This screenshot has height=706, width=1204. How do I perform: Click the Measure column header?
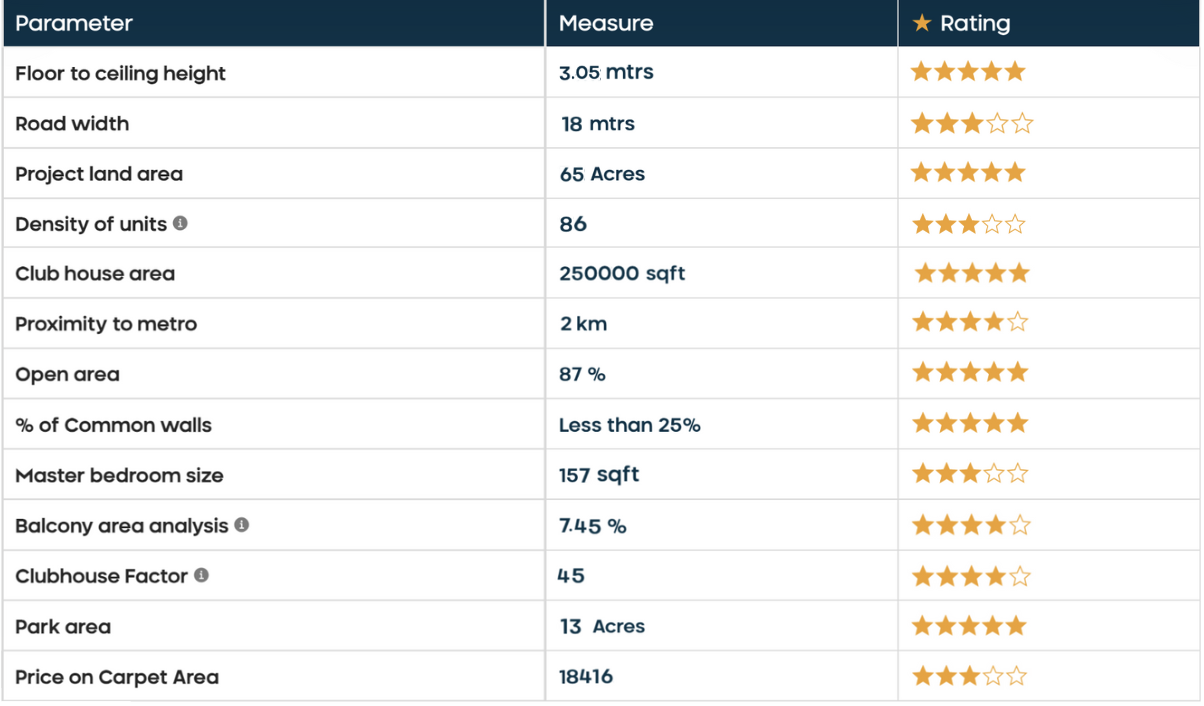click(x=606, y=23)
